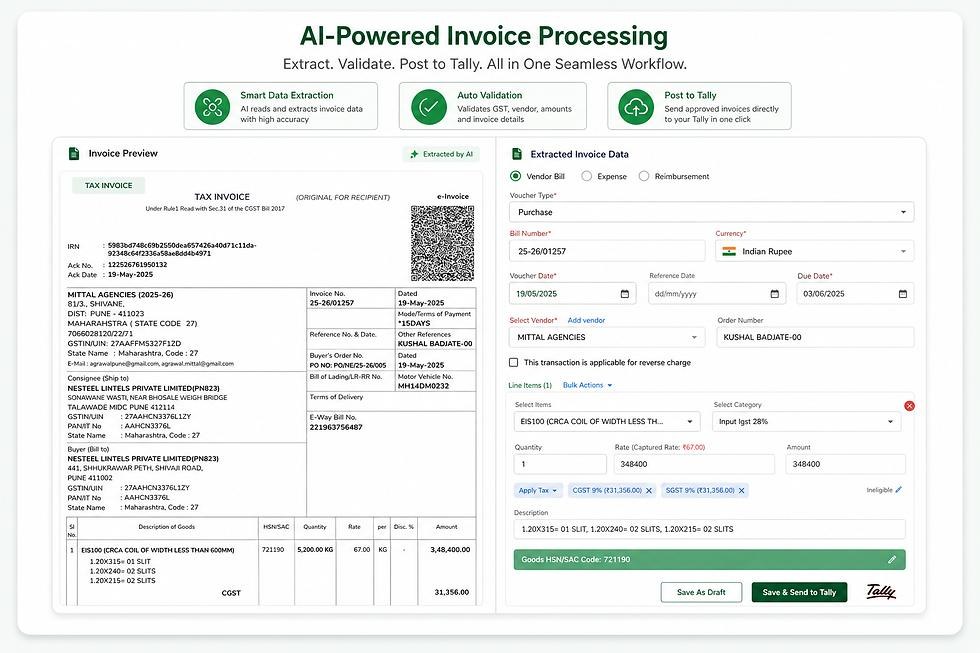Edit the Ineligible pencil icon
980x653 pixels.
coord(899,490)
